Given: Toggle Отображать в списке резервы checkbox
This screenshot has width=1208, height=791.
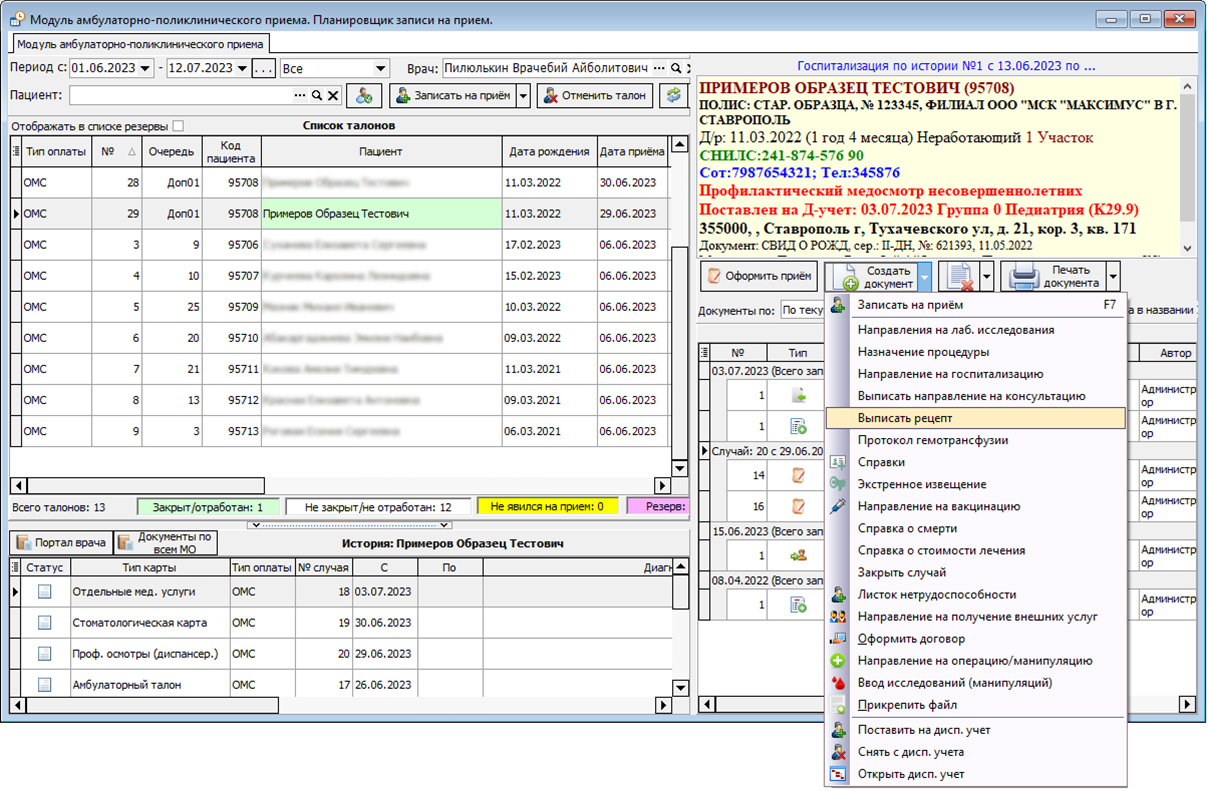Looking at the screenshot, I should pyautogui.click(x=178, y=126).
